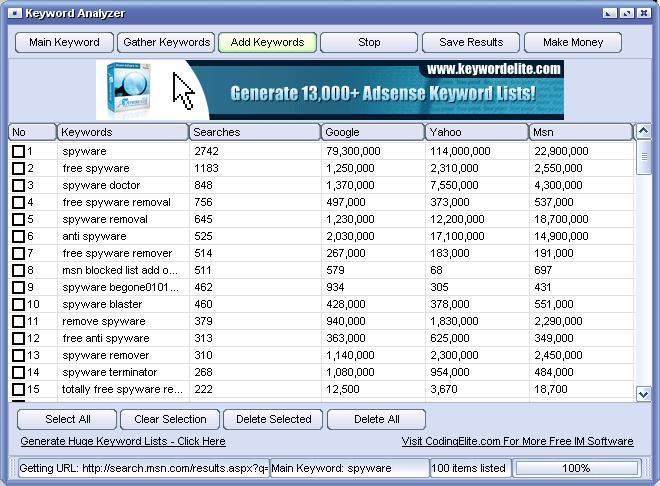Click Google count 79,300,000
The width and height of the screenshot is (660, 486).
coord(353,151)
